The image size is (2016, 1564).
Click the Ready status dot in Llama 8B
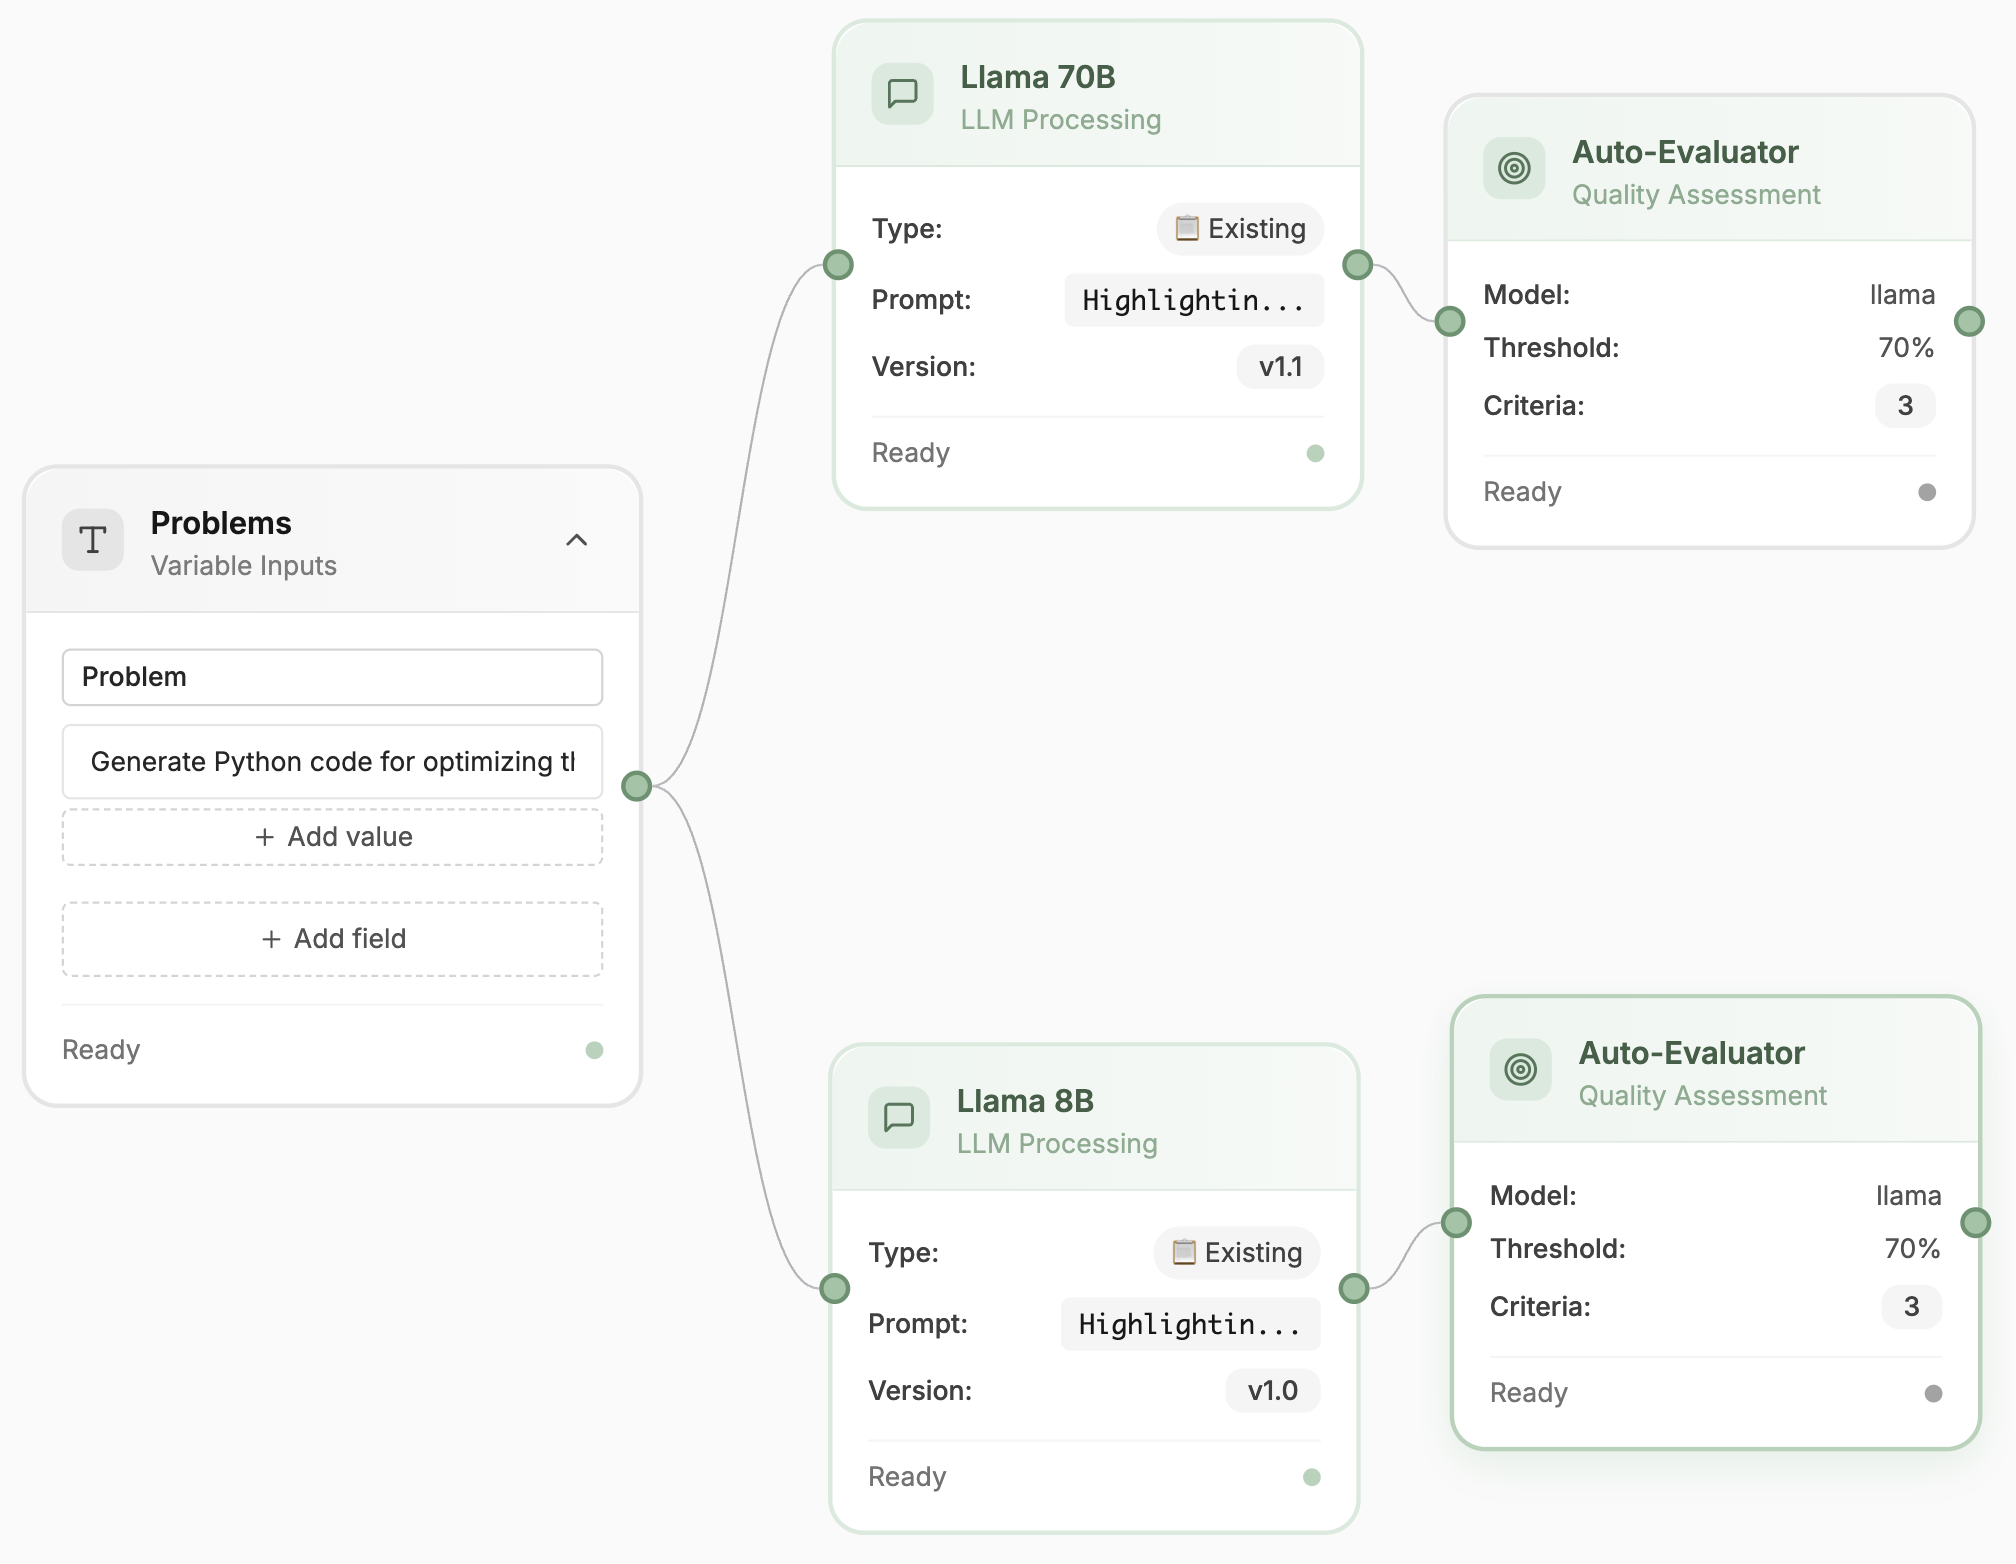(1312, 1477)
